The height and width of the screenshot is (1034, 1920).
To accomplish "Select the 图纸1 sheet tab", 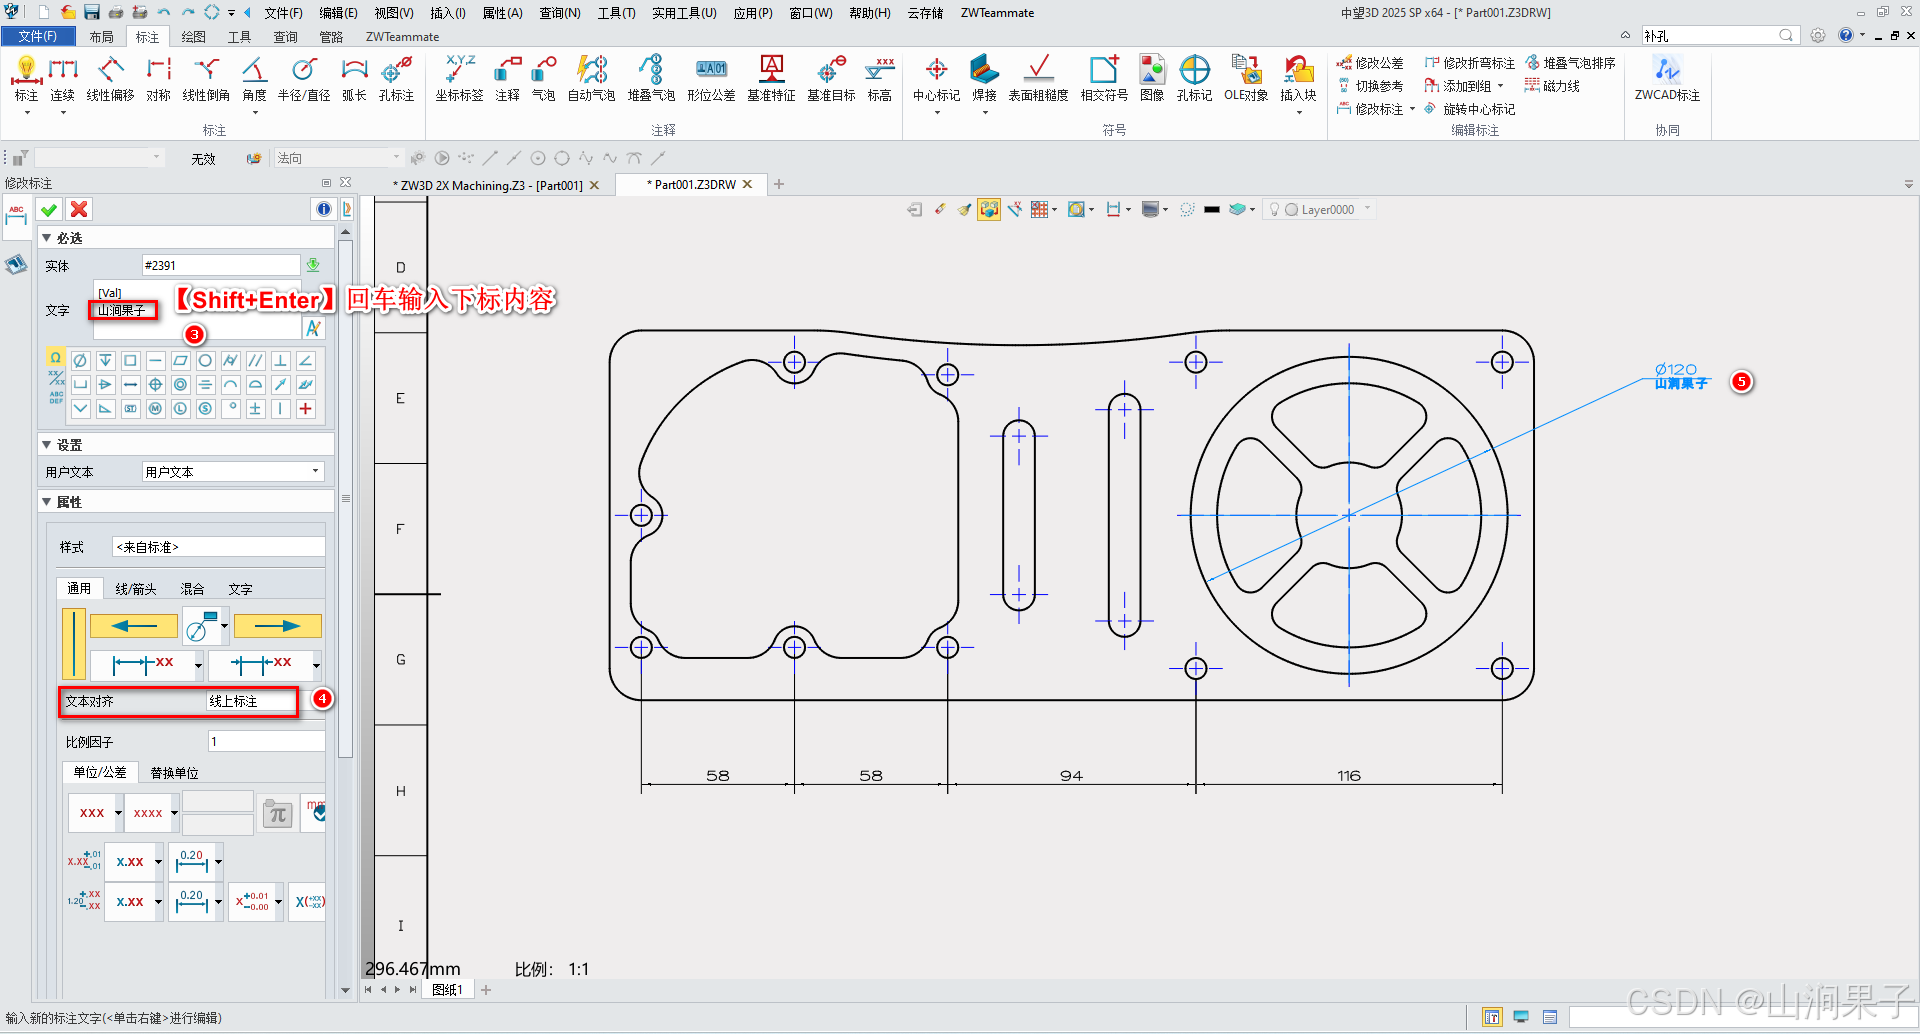I will coord(446,990).
